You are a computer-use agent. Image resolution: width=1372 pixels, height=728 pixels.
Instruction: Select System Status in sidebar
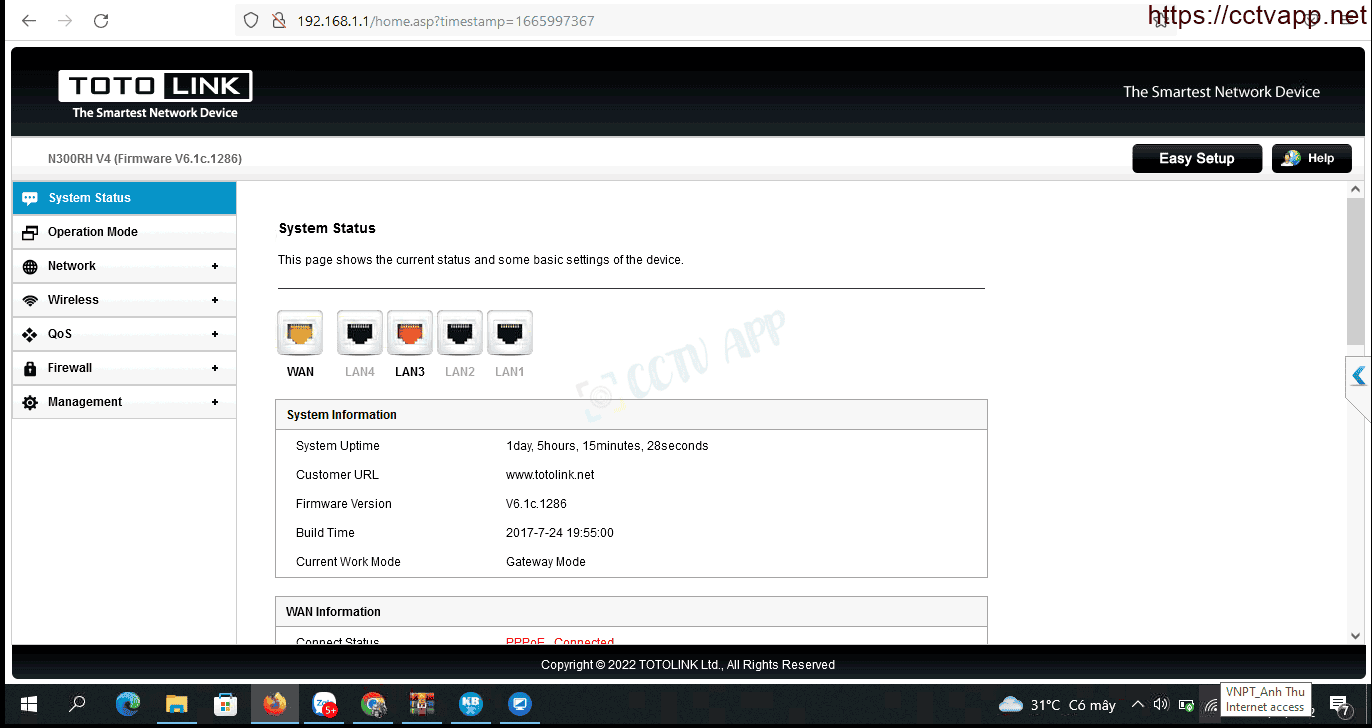point(124,198)
